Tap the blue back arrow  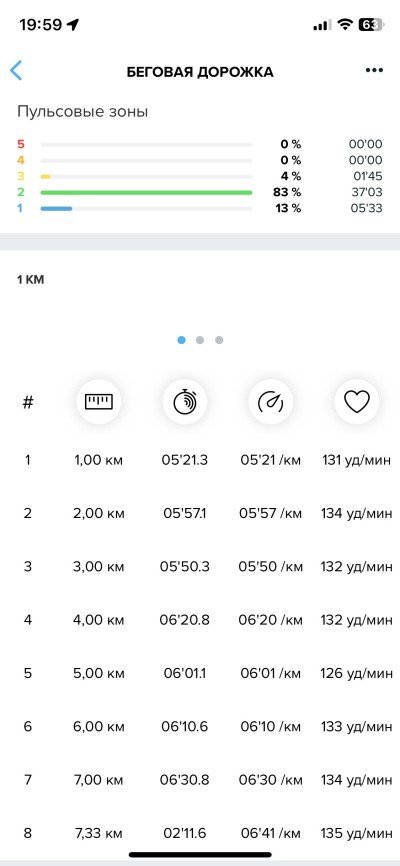16,71
